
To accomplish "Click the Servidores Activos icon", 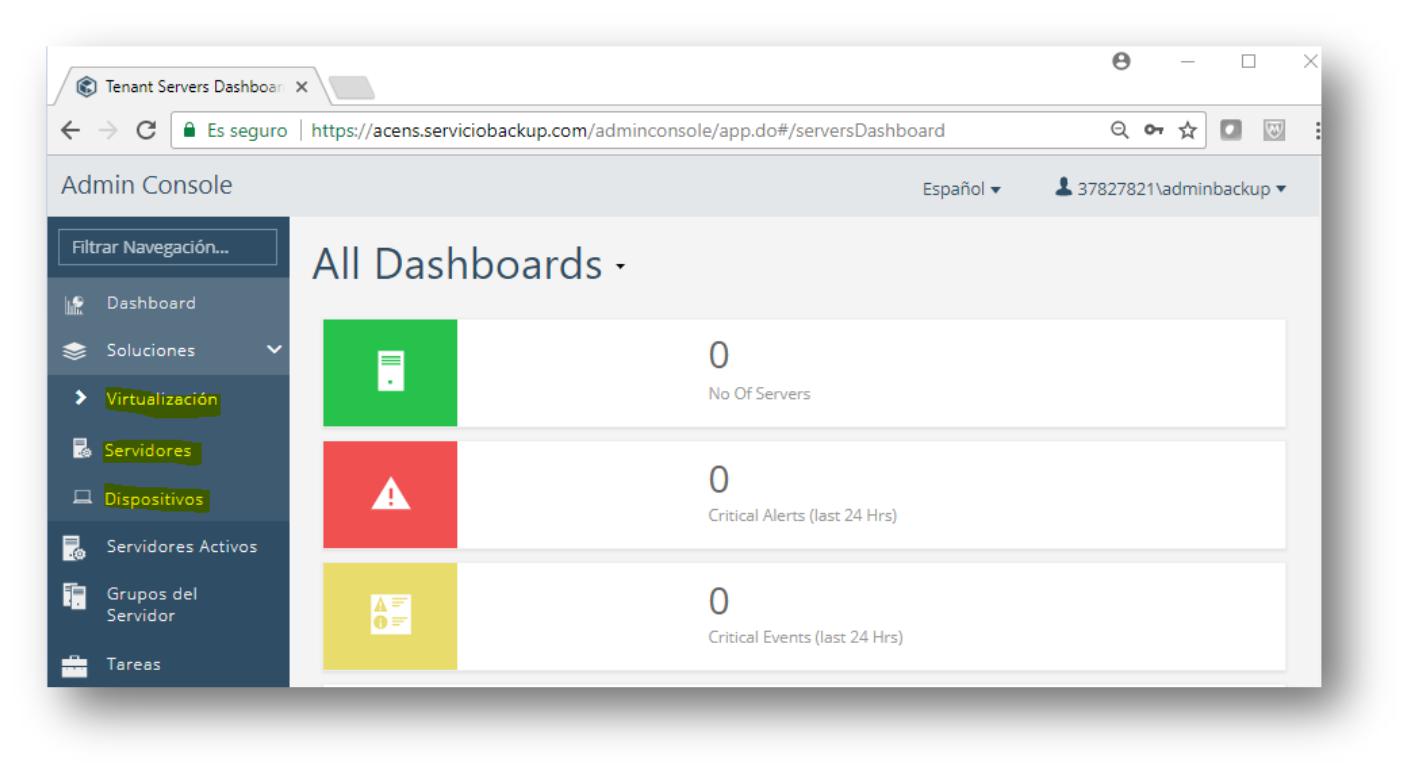I will tap(74, 547).
